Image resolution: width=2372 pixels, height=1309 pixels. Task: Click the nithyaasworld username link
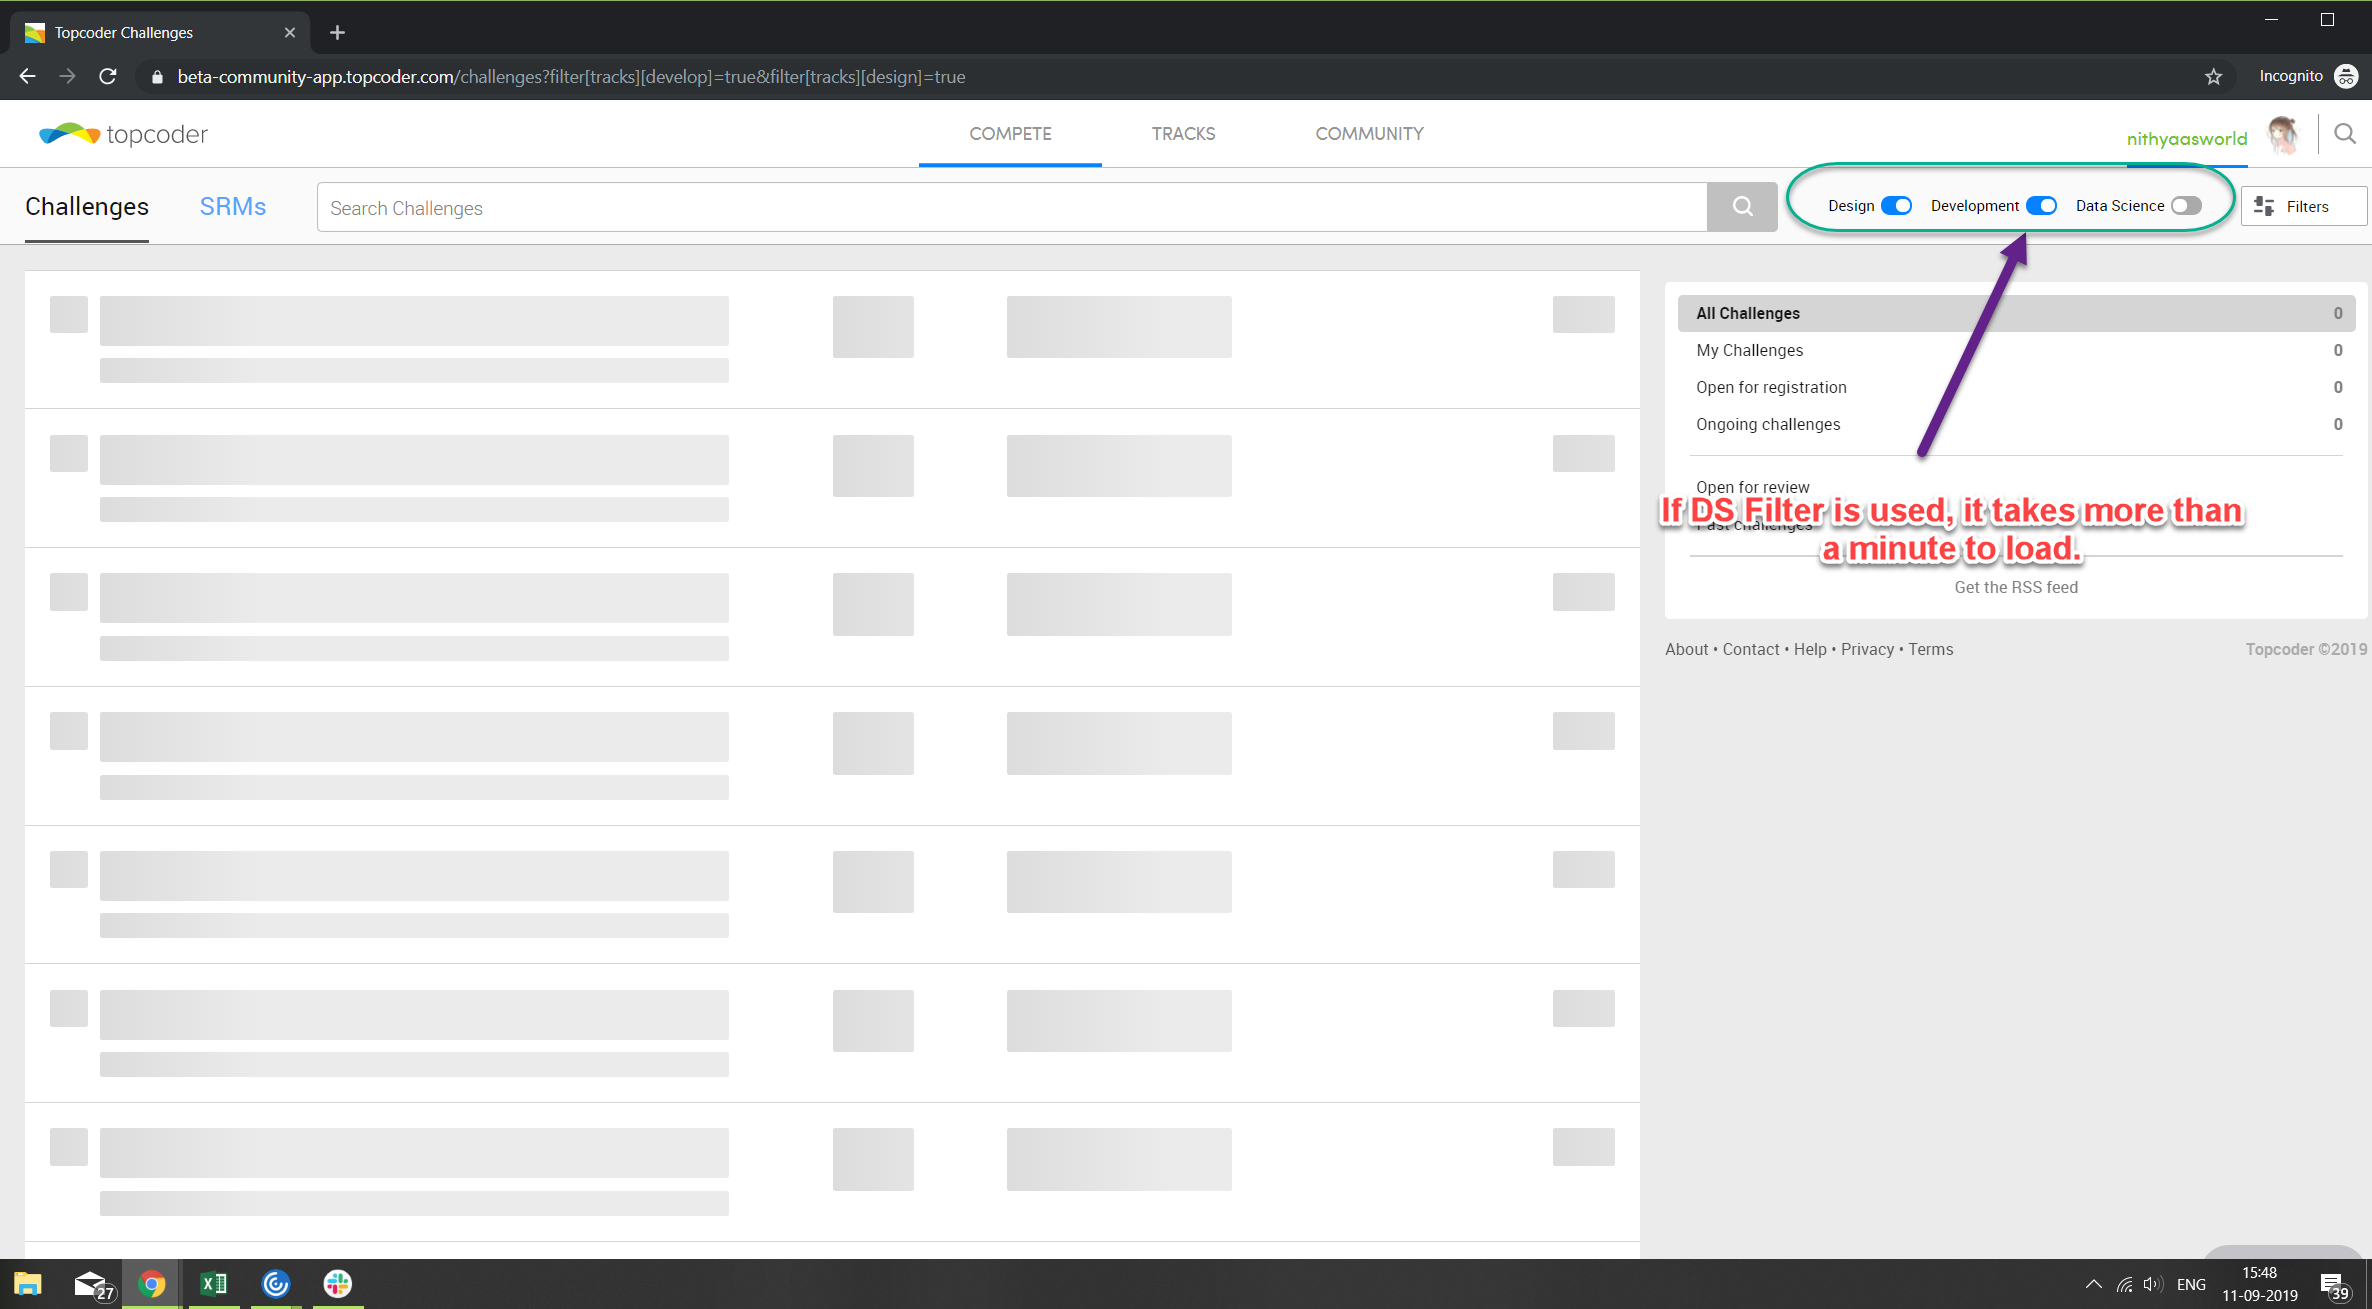pos(2186,139)
